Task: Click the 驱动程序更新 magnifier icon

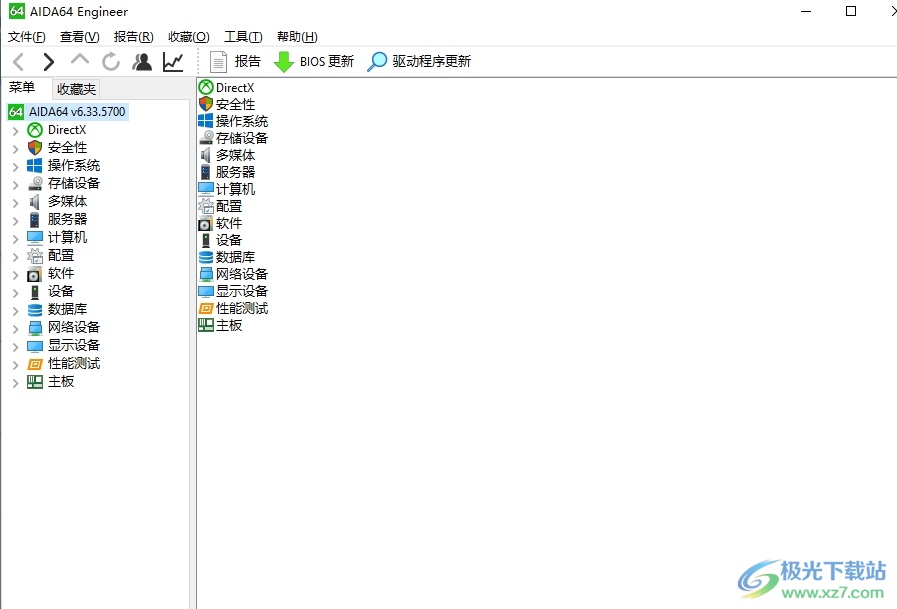Action: tap(377, 62)
